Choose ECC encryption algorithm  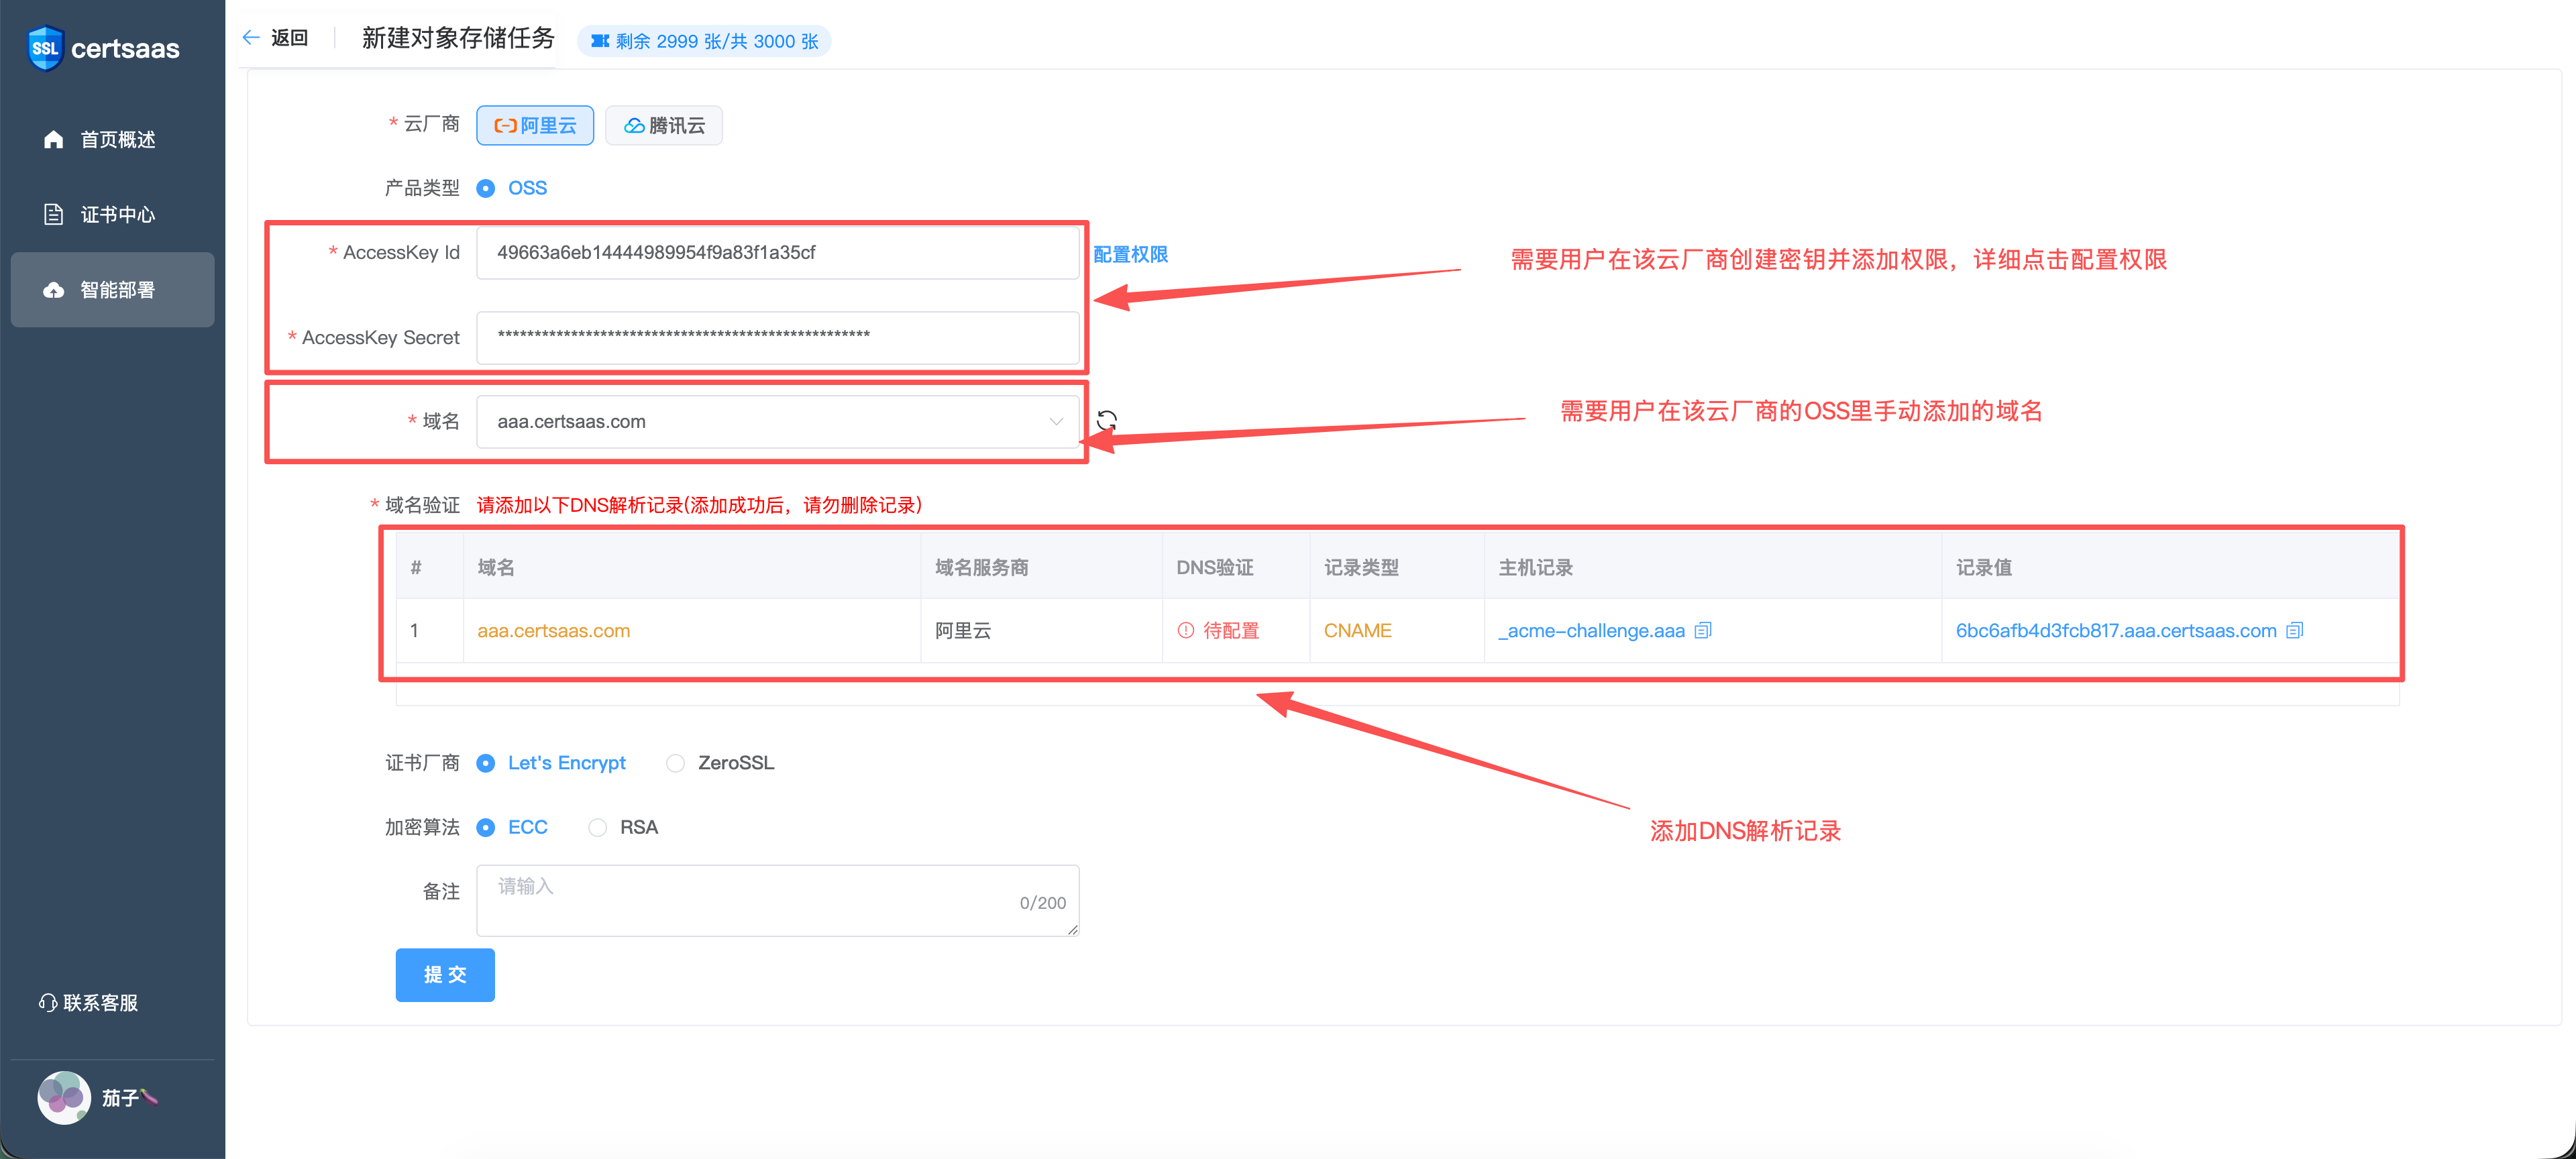[486, 827]
